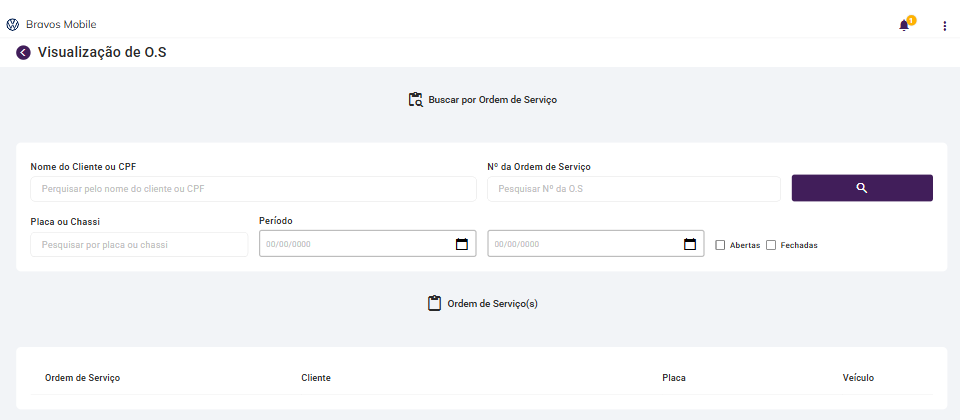Click the search clipboard icon
The image size is (960, 420).
click(416, 100)
